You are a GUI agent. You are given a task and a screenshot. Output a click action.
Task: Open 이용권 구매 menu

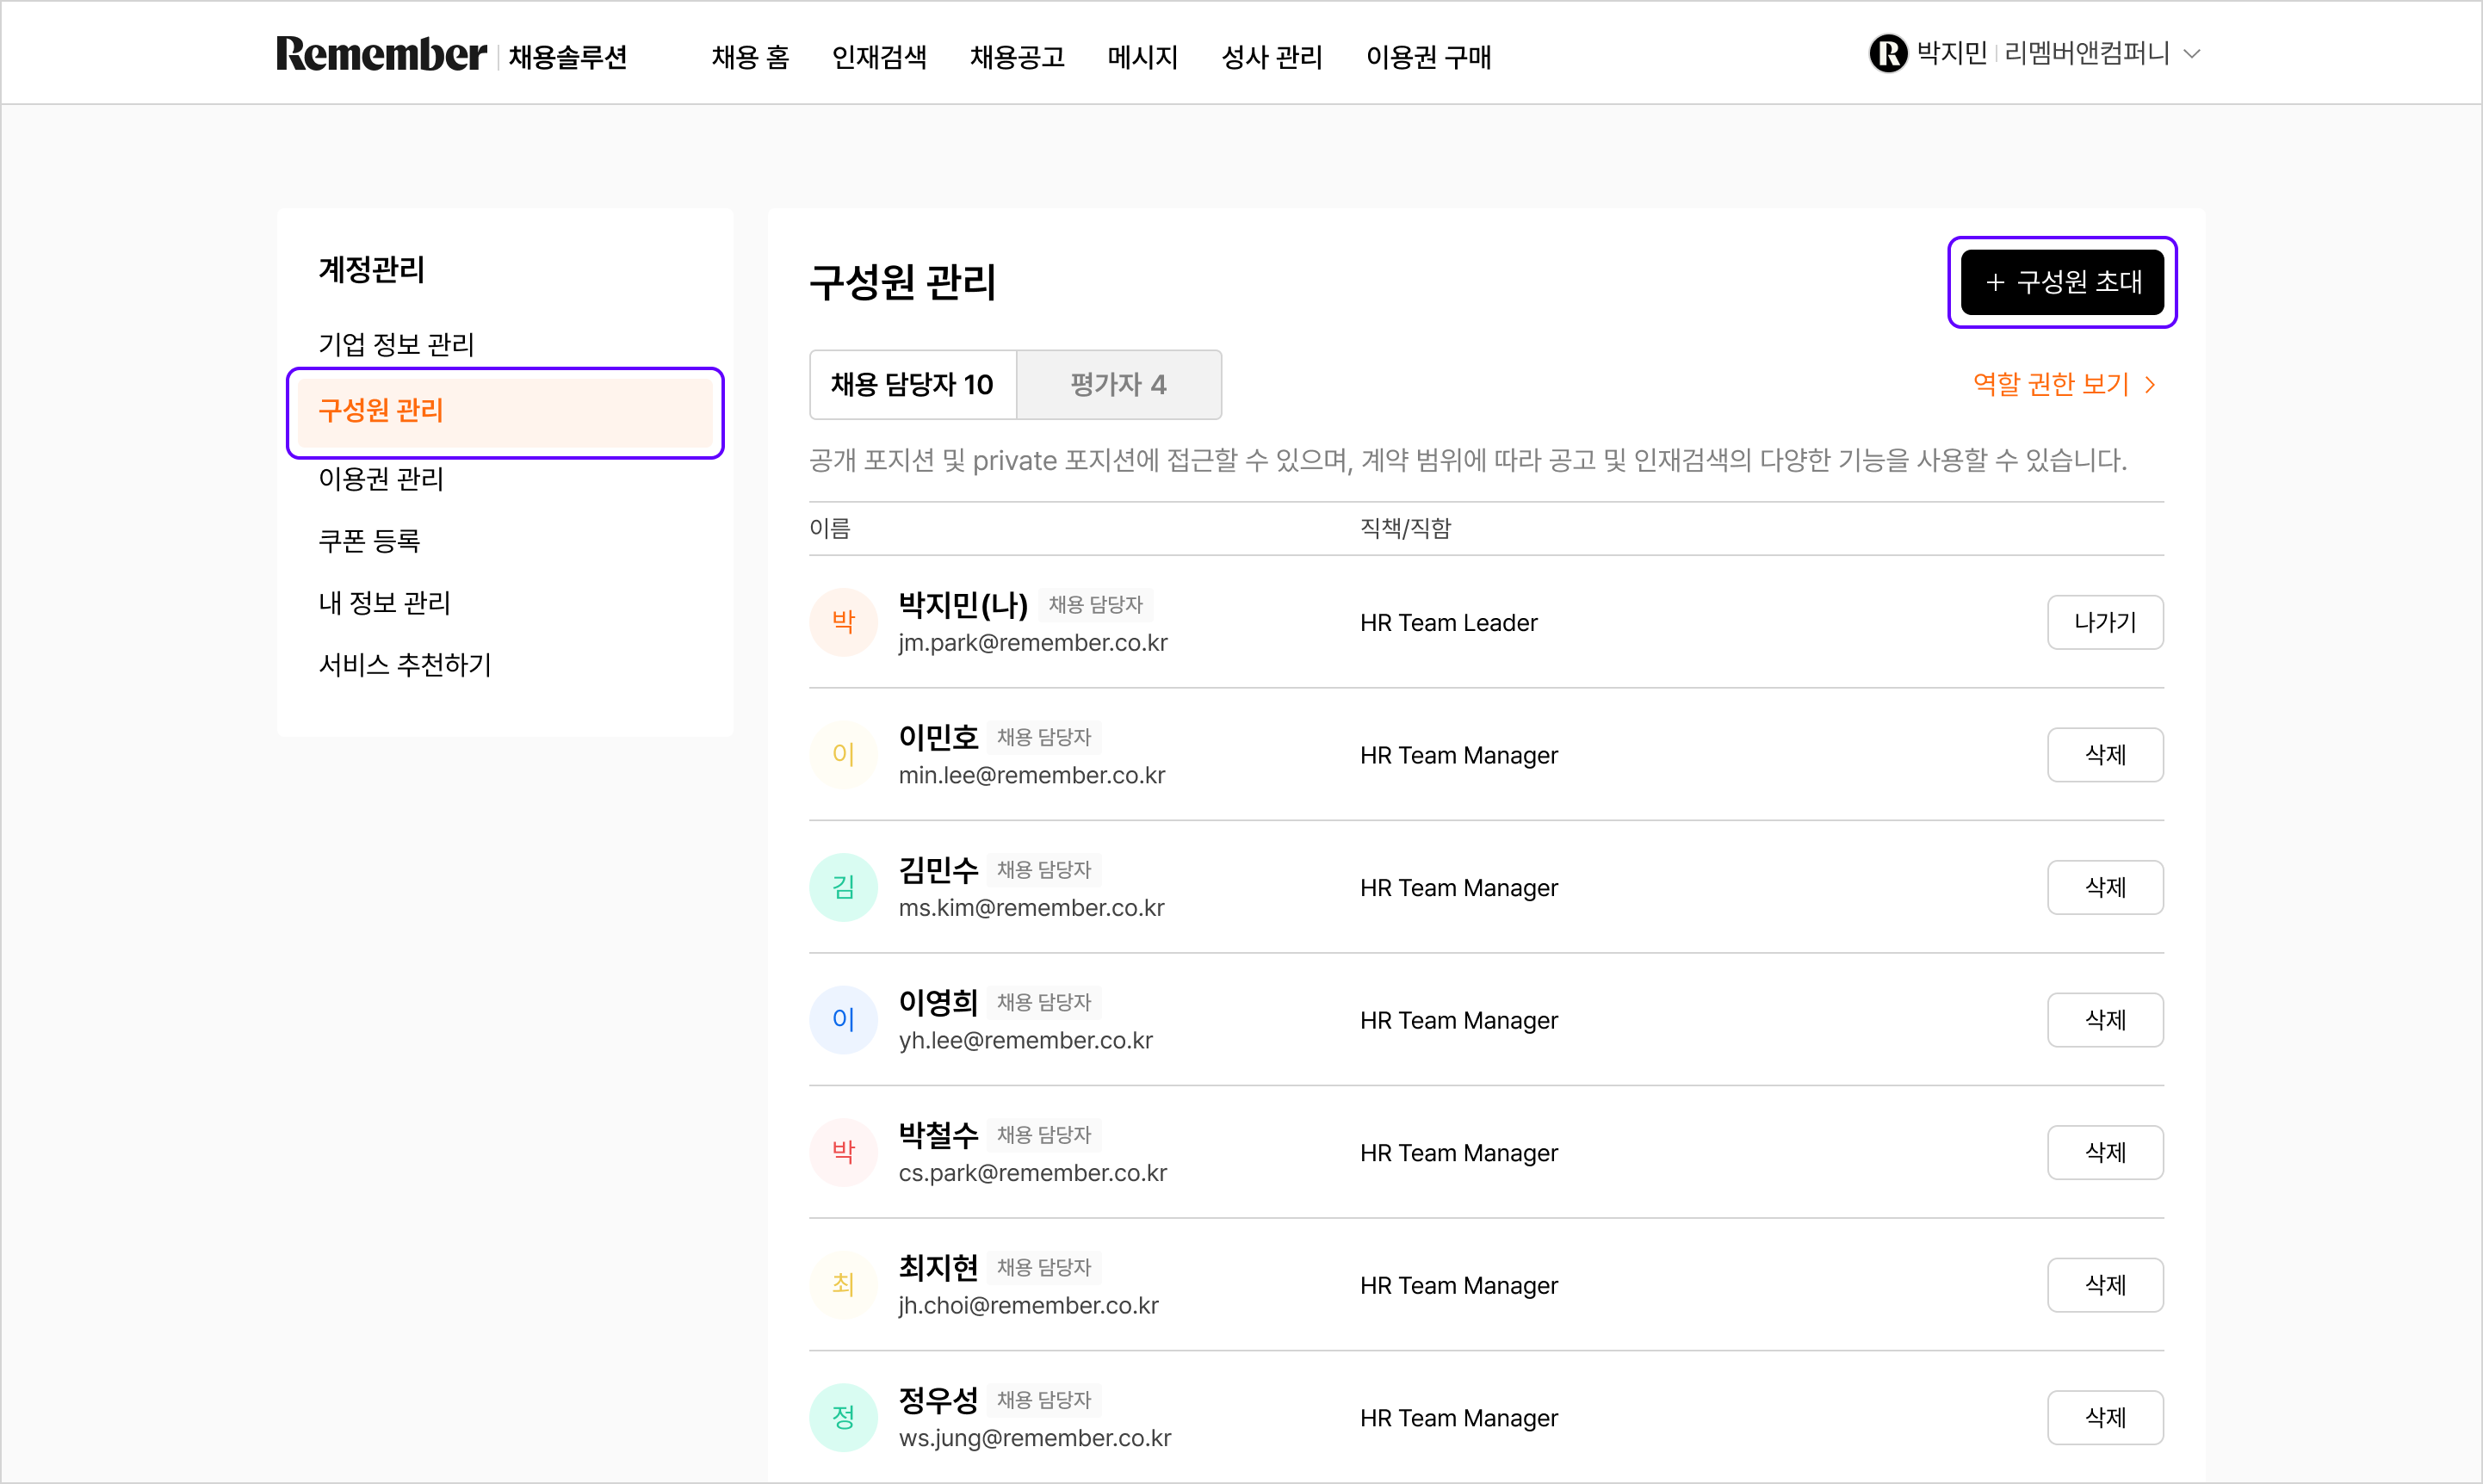[1428, 57]
